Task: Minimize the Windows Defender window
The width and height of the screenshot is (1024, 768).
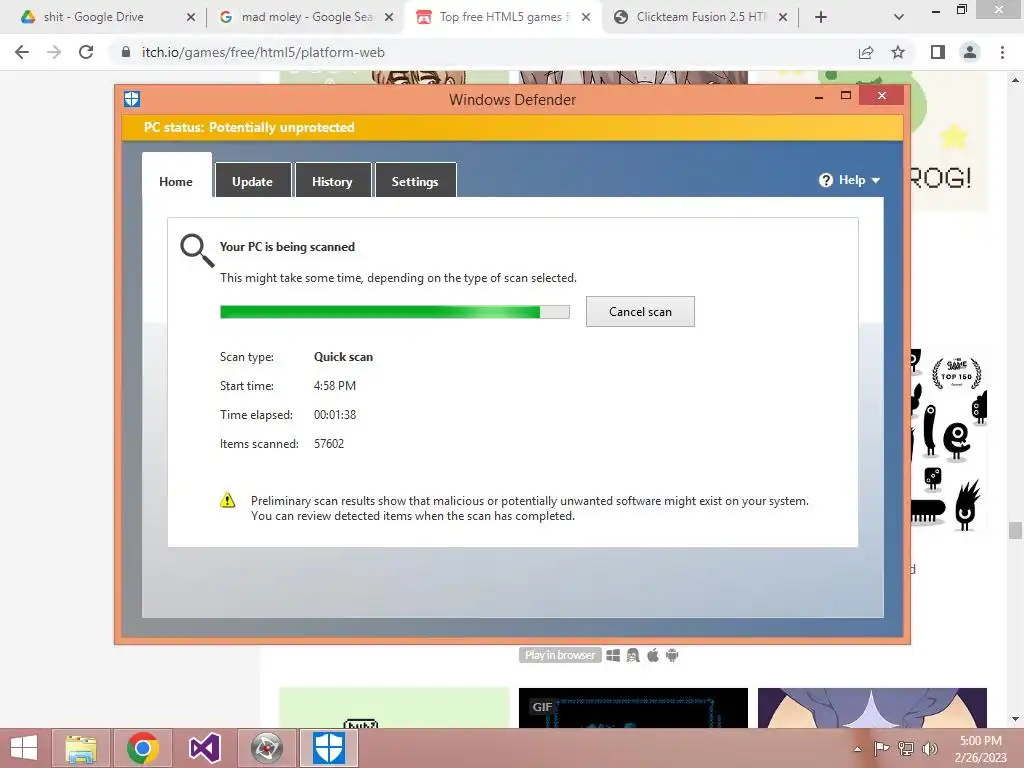Action: click(x=819, y=97)
